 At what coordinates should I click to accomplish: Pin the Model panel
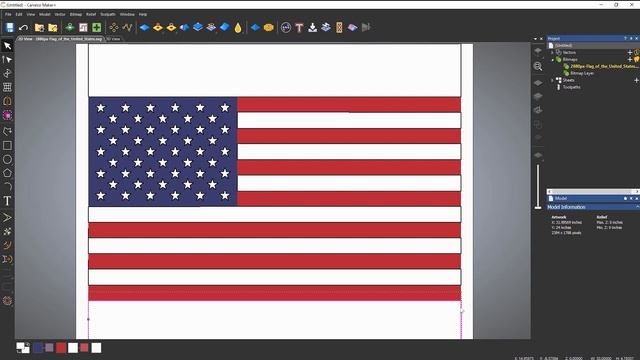tap(631, 199)
